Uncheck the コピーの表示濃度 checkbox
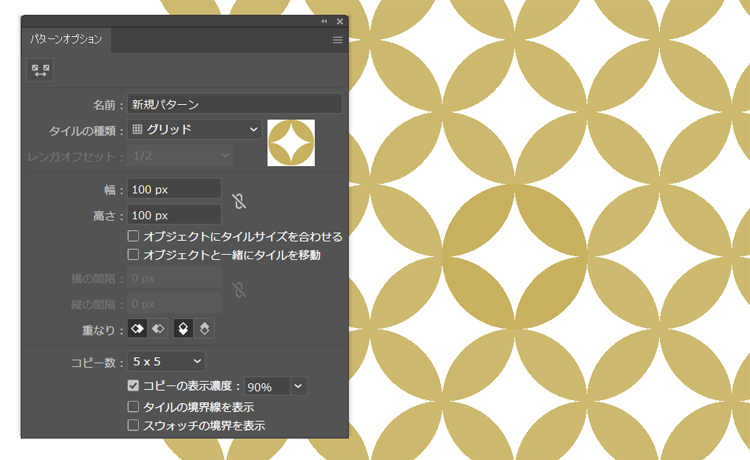Screen dimensions: 750x460 (133, 385)
